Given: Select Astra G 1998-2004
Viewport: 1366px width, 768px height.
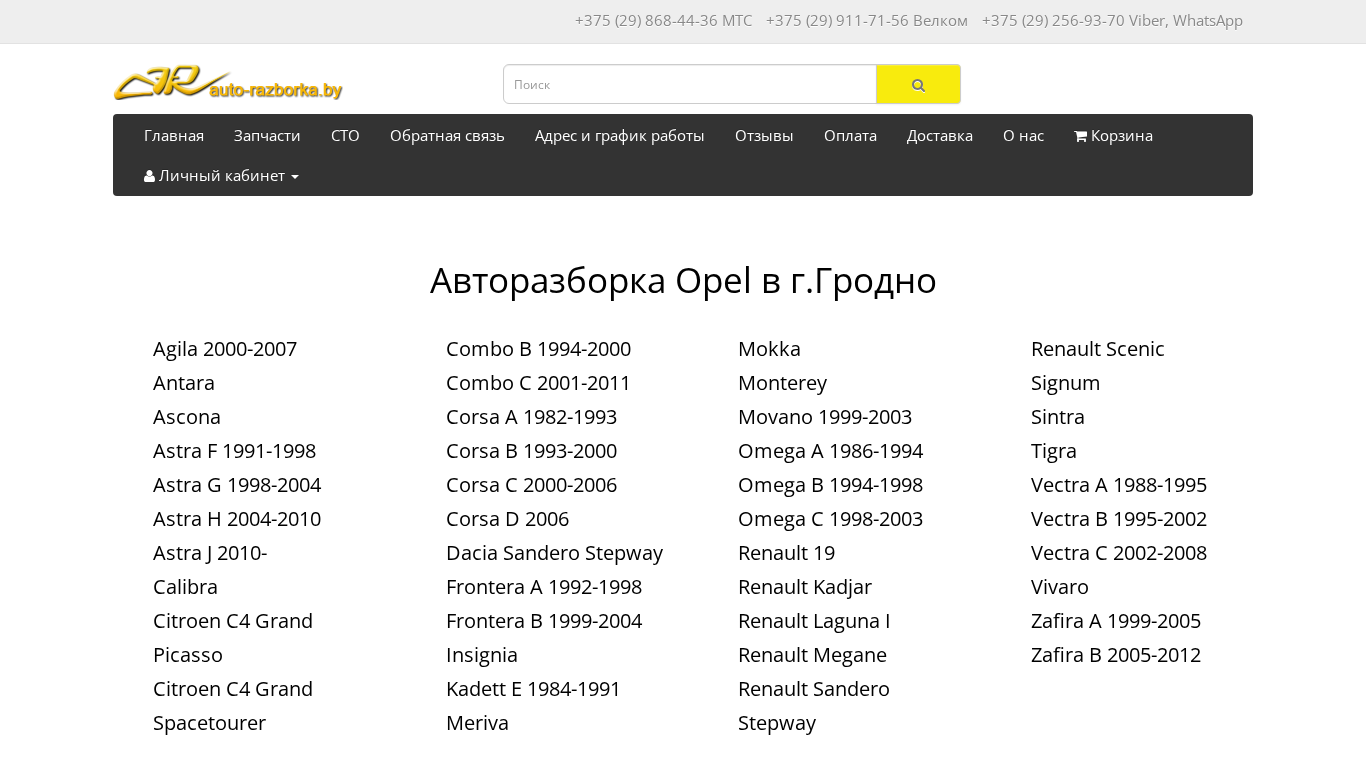Looking at the screenshot, I should tap(237, 485).
